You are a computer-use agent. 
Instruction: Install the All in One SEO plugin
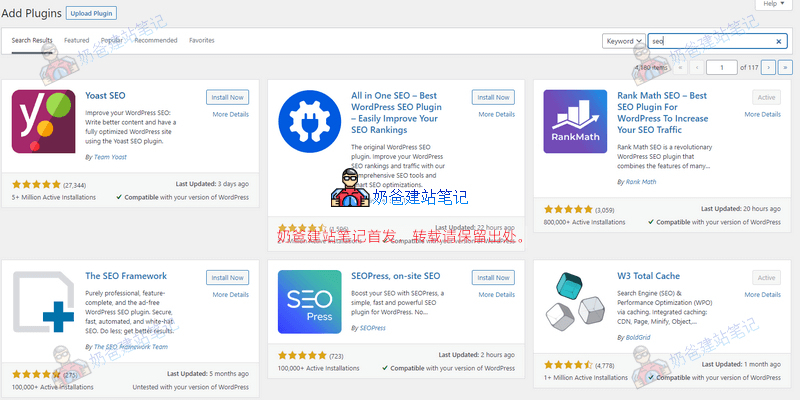(493, 97)
